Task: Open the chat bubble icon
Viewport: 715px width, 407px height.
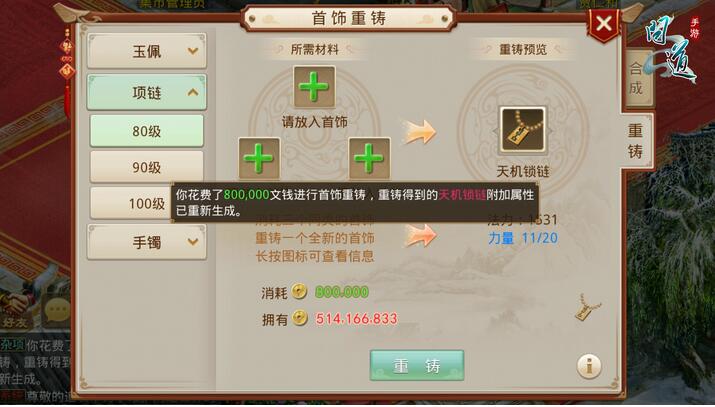Action: click(58, 309)
